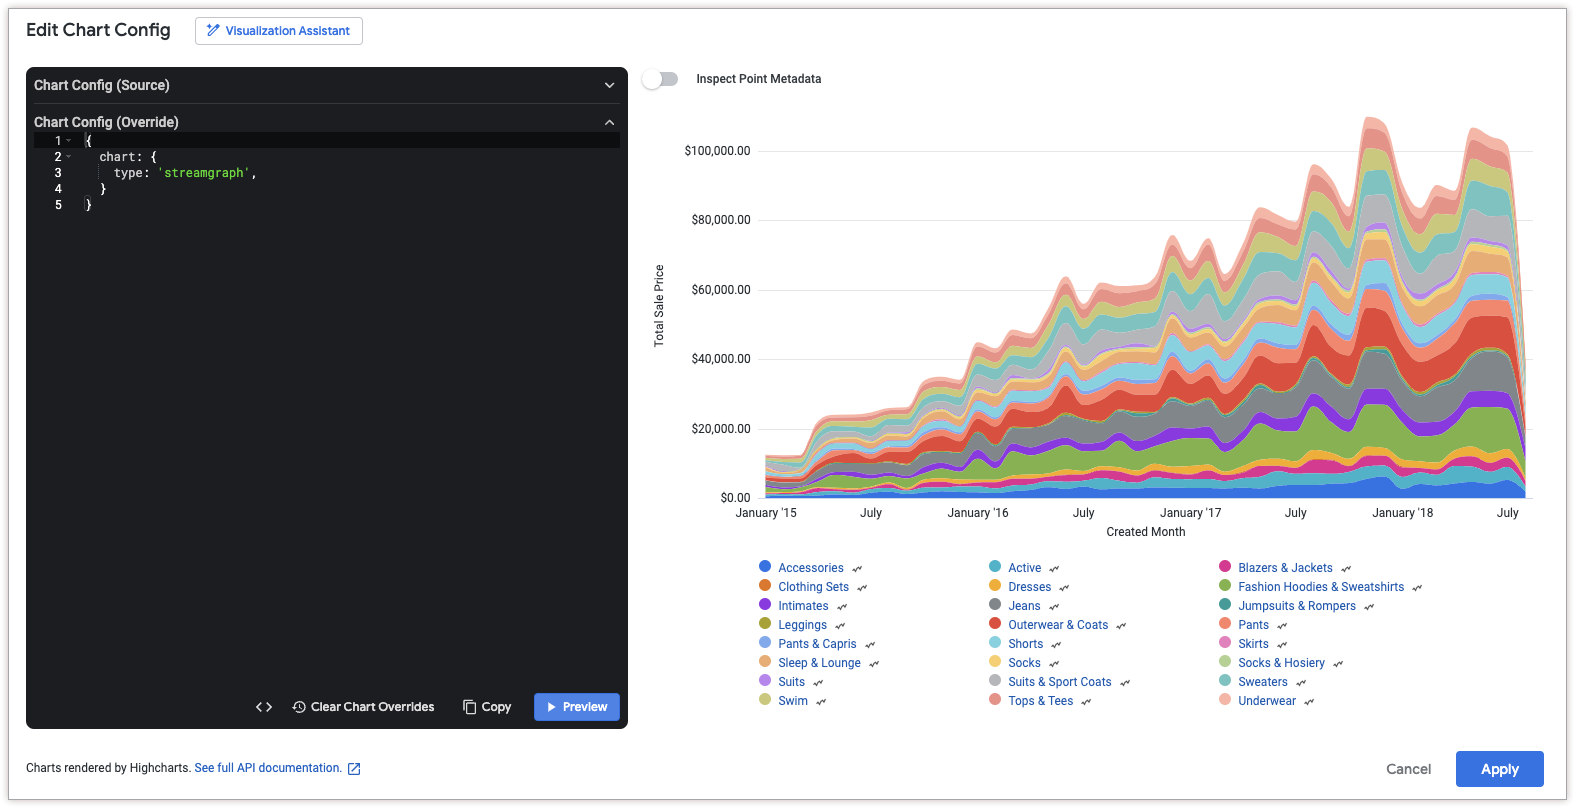Hide the Tops & Tees series in legend
This screenshot has height=808, width=1575.
[x=1040, y=701]
